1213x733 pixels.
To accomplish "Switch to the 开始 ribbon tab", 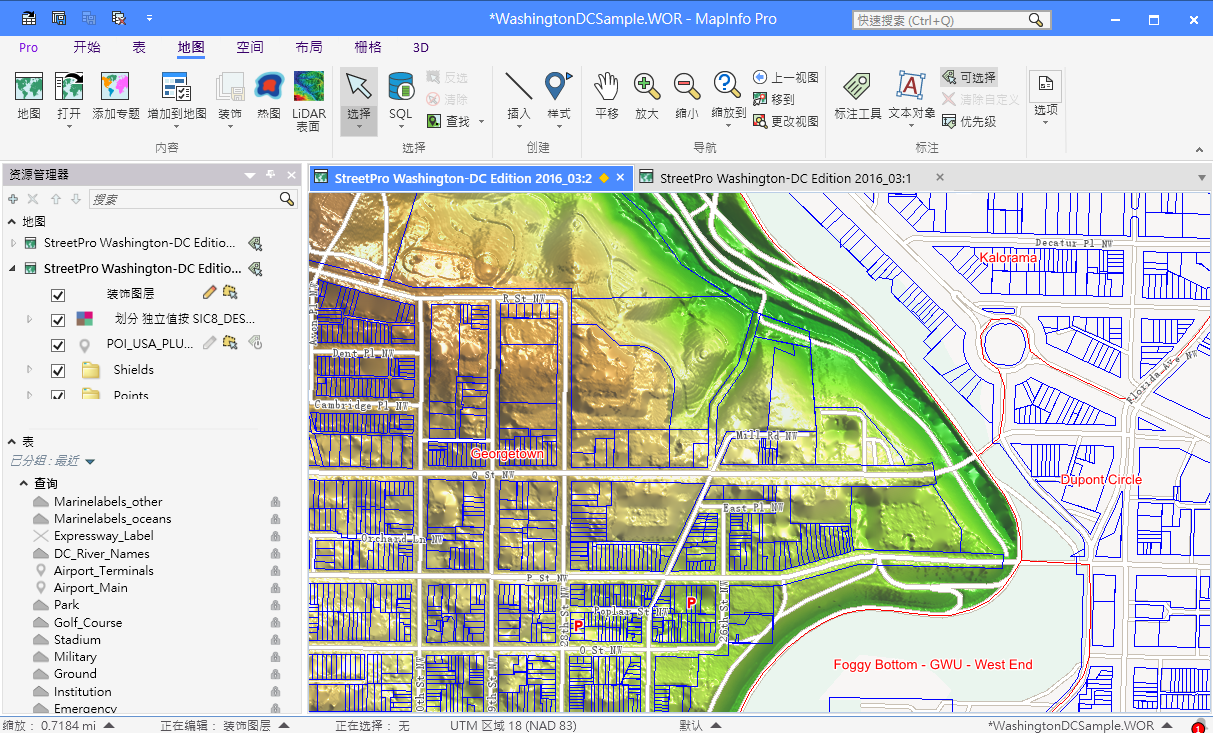I will pyautogui.click(x=87, y=47).
